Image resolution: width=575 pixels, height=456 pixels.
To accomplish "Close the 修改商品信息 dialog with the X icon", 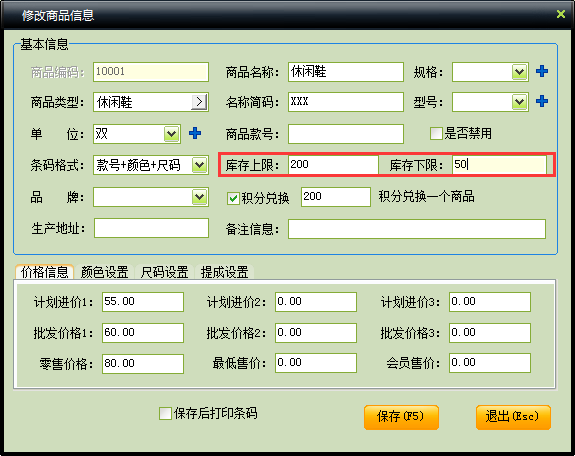I will pos(561,14).
